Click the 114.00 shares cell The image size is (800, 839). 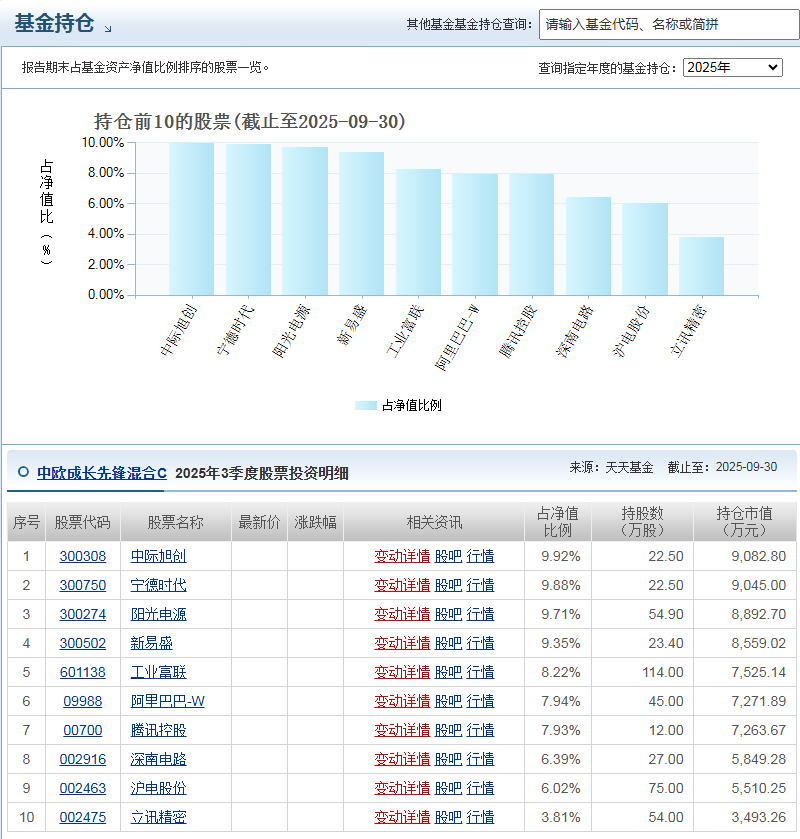click(642, 673)
